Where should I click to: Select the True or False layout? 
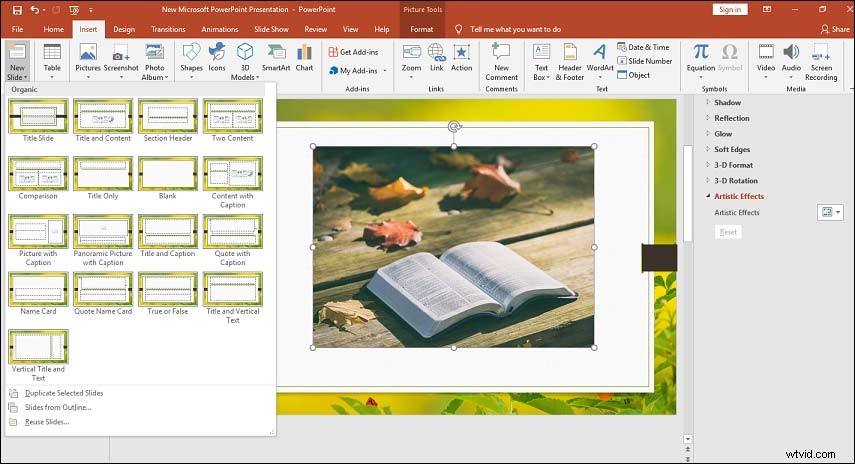tap(168, 294)
